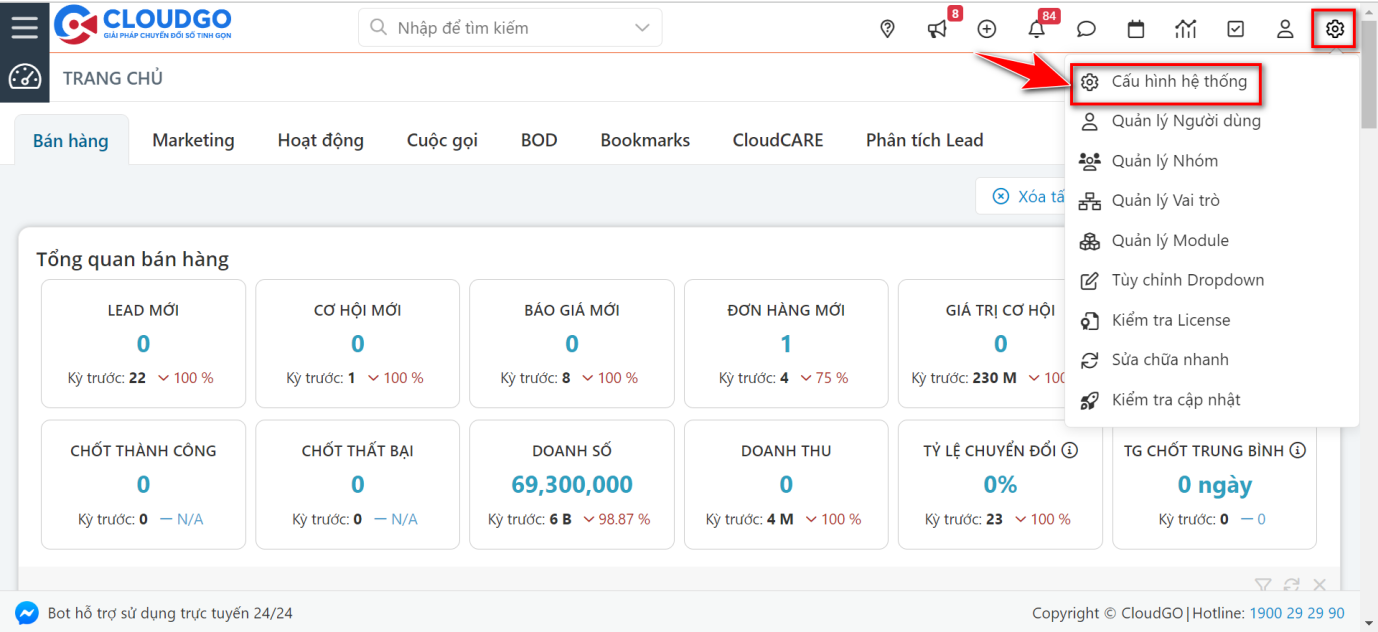Click the location pin icon
Image resolution: width=1378 pixels, height=632 pixels.
click(887, 29)
